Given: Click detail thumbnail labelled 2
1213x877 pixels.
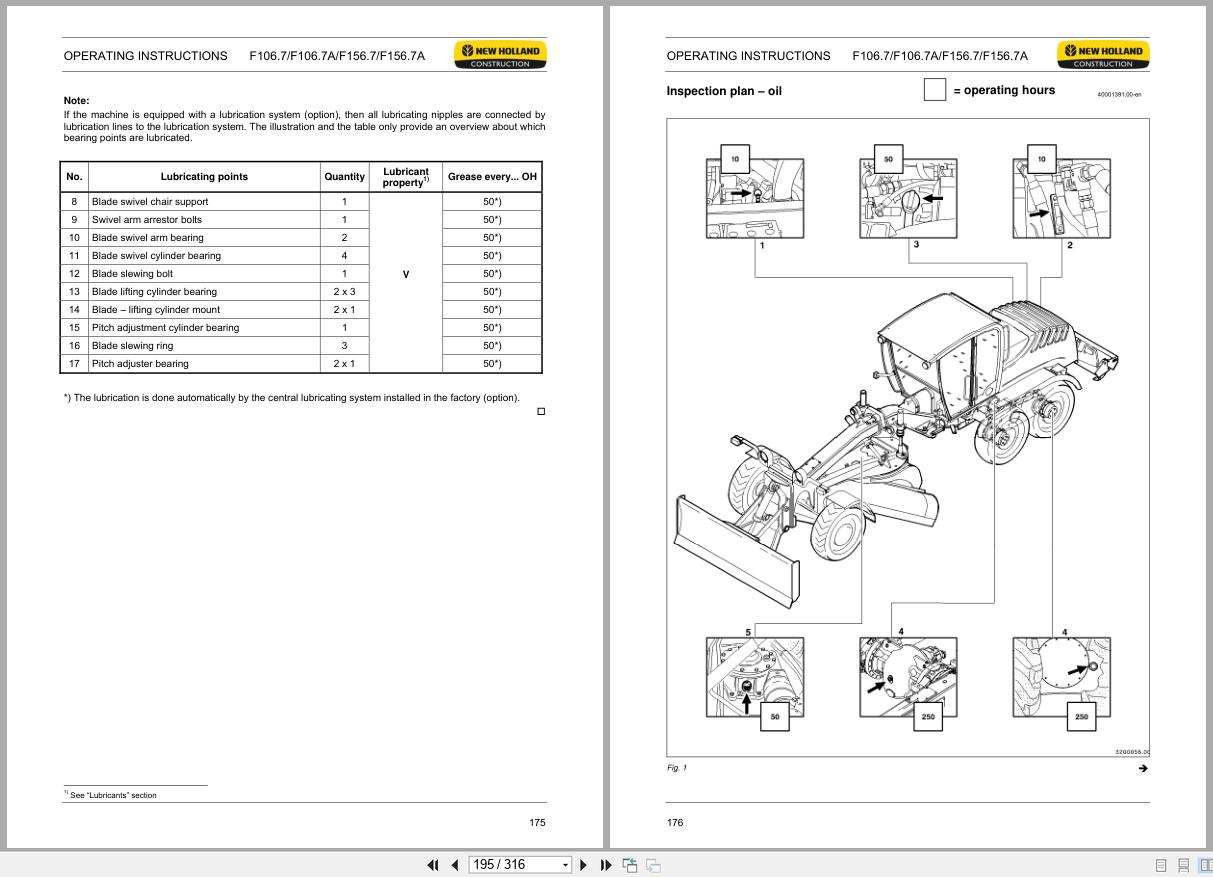Looking at the screenshot, I should pos(1062,197).
